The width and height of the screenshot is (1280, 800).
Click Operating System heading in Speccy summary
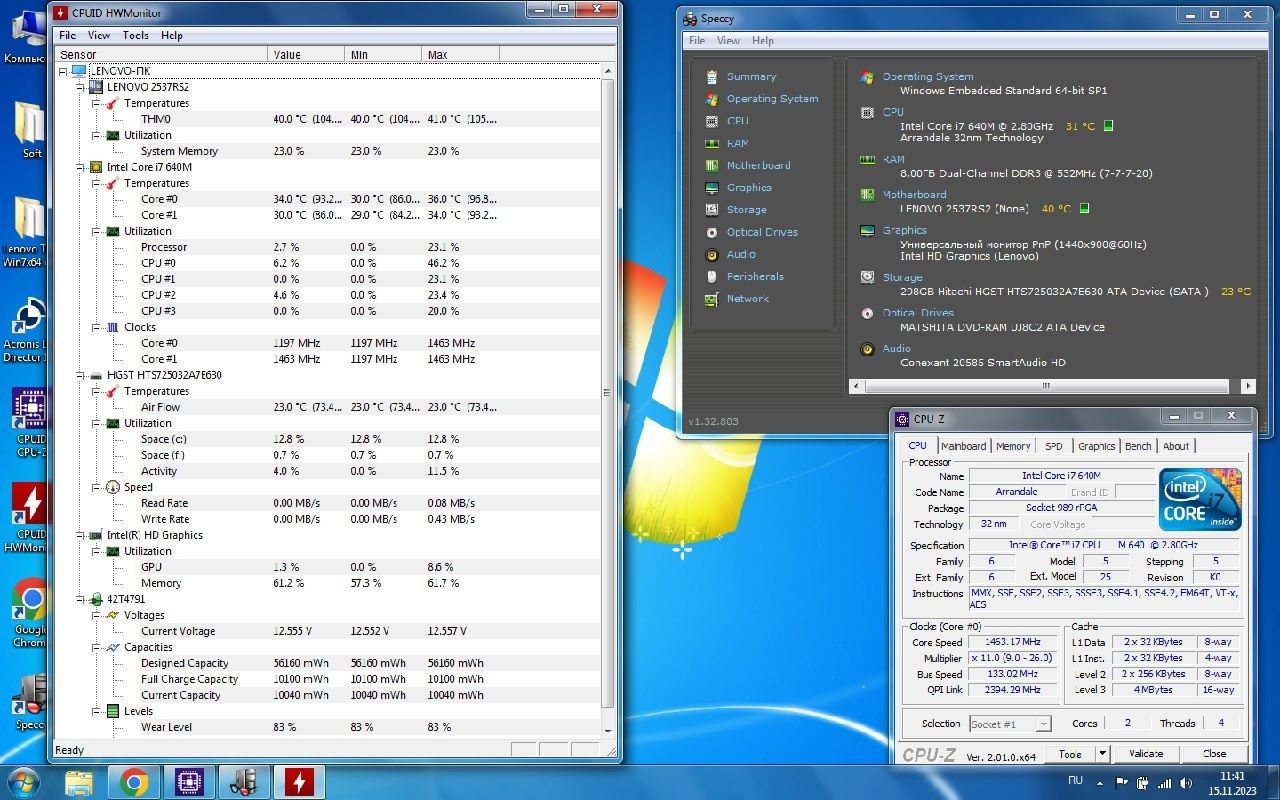[928, 76]
